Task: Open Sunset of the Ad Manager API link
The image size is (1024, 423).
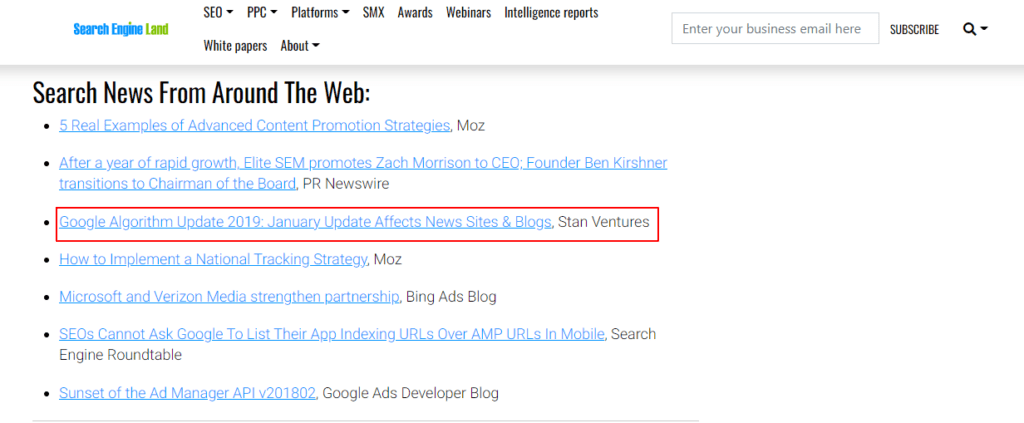Action: [x=188, y=393]
